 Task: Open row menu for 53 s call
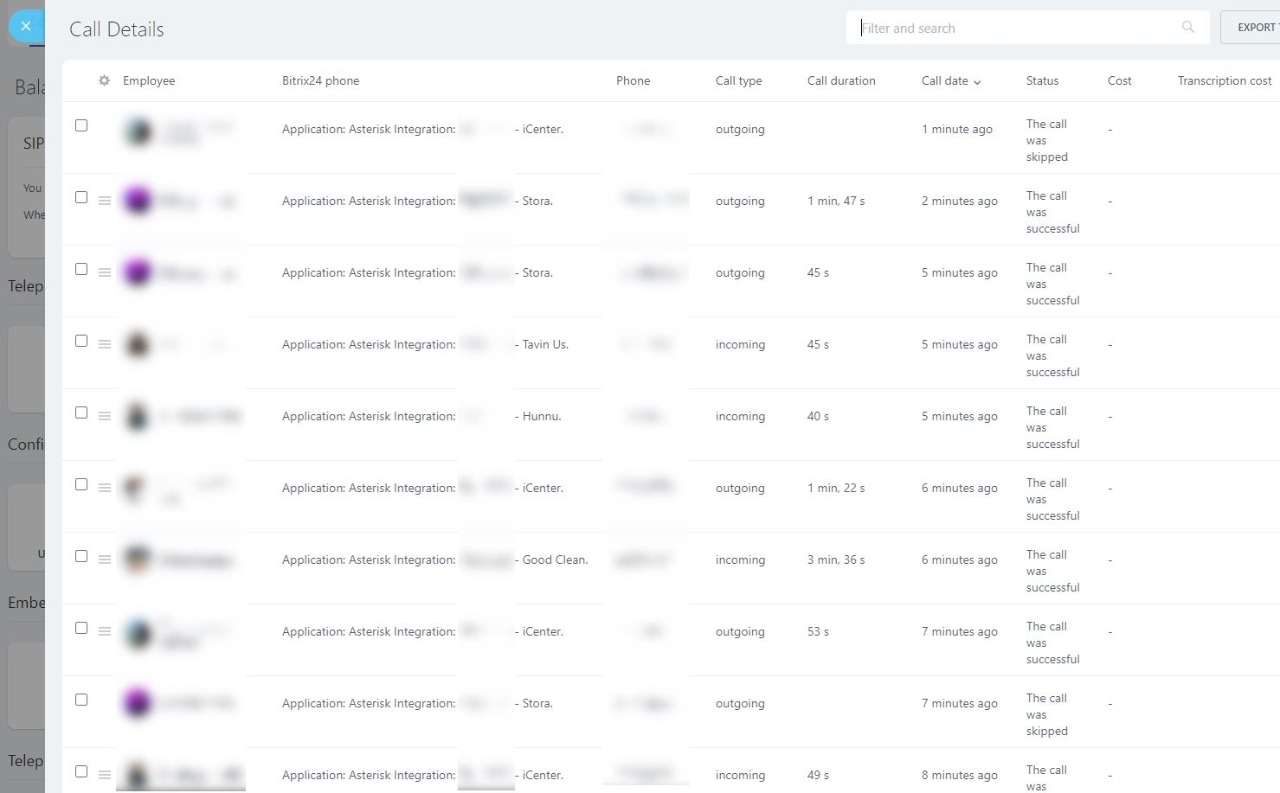pyautogui.click(x=105, y=631)
